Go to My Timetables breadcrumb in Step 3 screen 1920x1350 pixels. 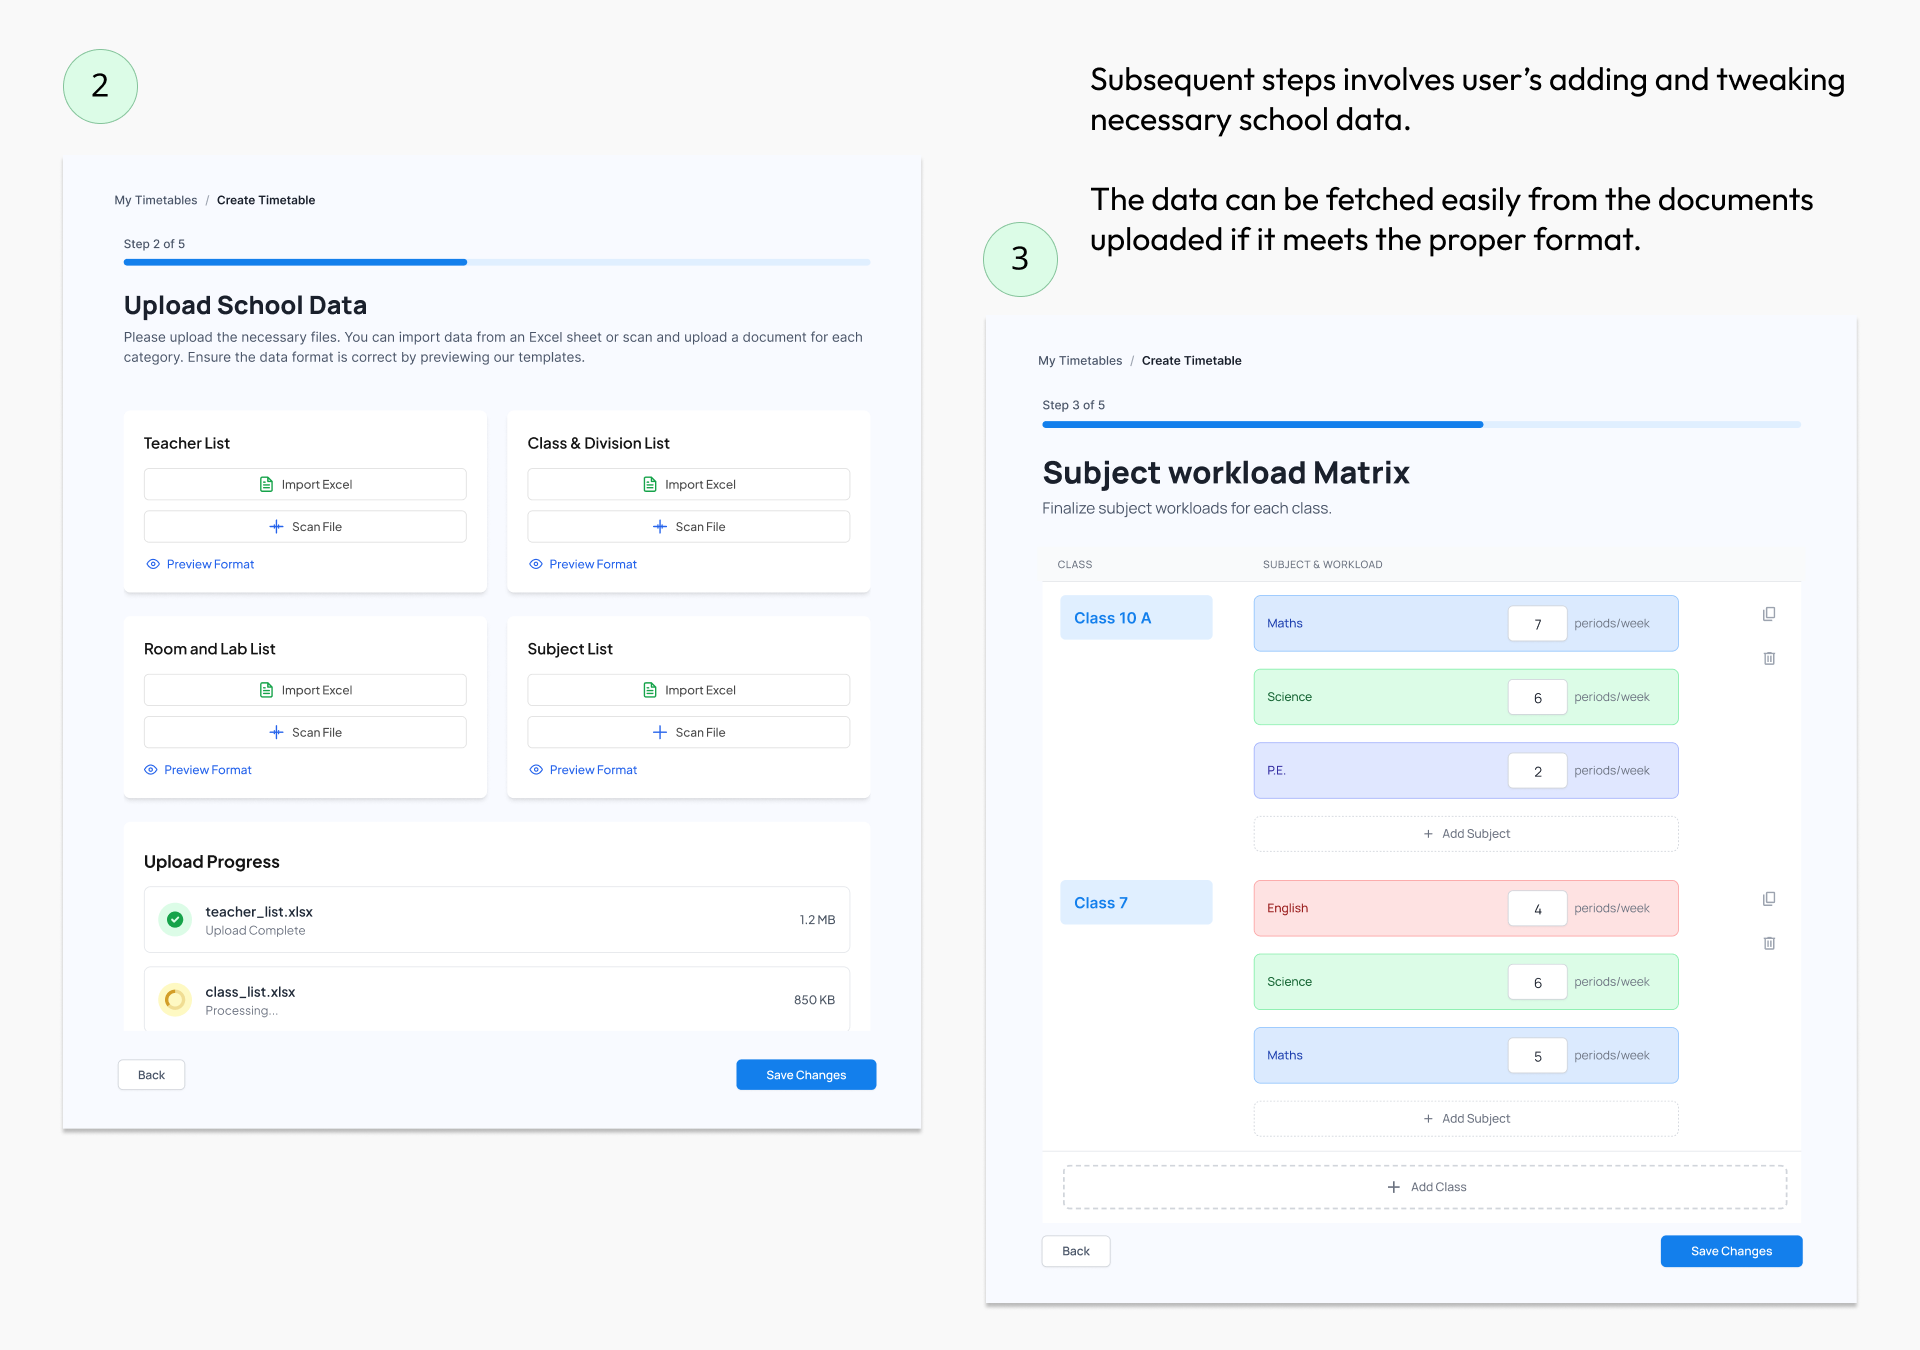pyautogui.click(x=1080, y=361)
